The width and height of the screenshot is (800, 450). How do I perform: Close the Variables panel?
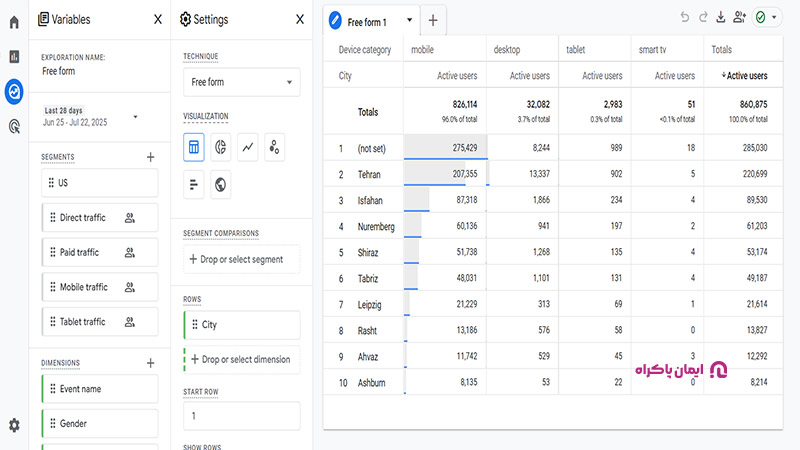click(158, 19)
